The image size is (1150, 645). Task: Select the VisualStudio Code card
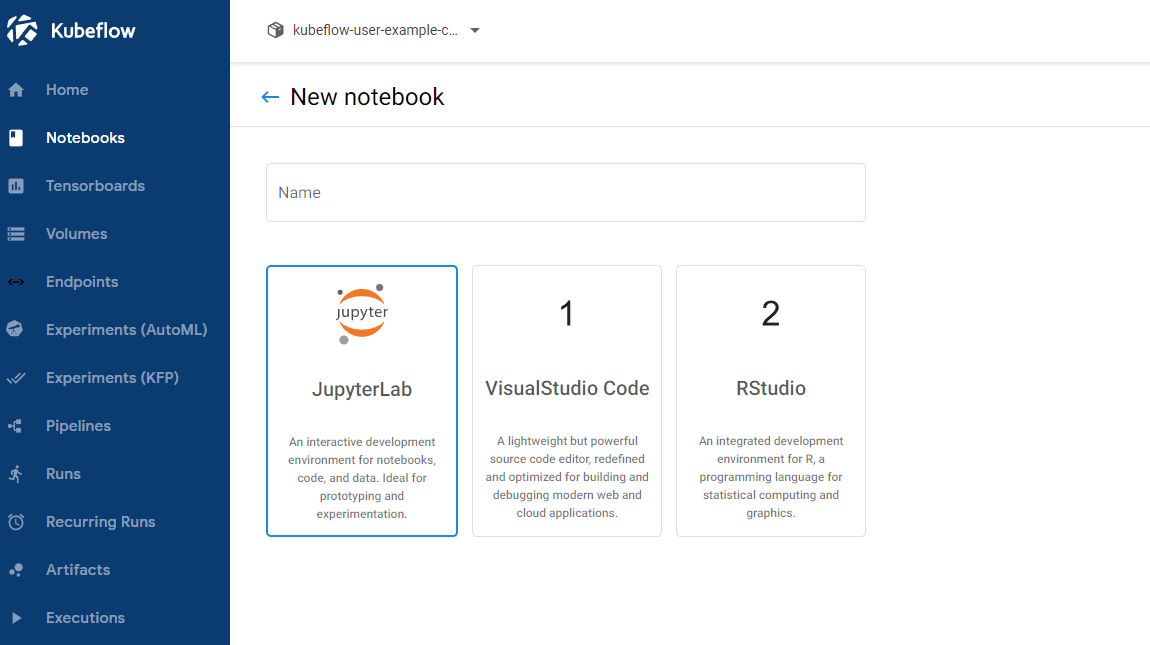click(567, 401)
